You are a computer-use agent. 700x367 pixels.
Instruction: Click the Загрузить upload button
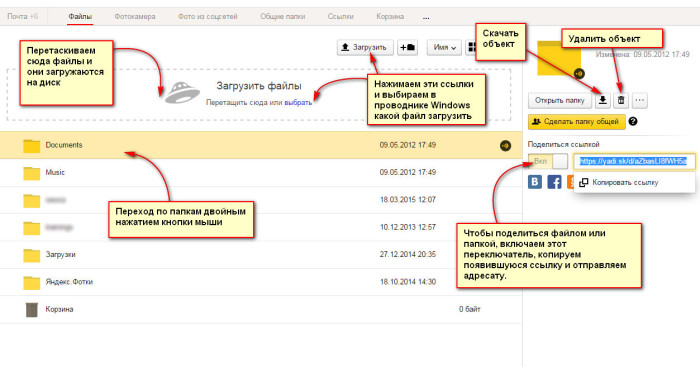point(365,47)
